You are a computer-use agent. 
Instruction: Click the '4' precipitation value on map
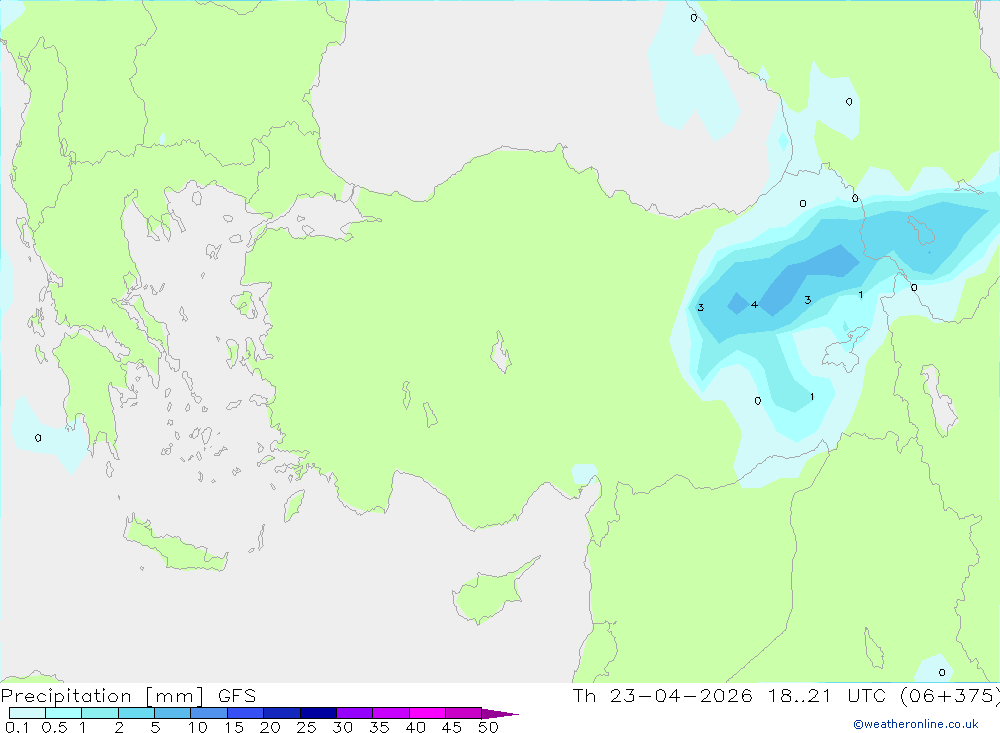pos(754,305)
